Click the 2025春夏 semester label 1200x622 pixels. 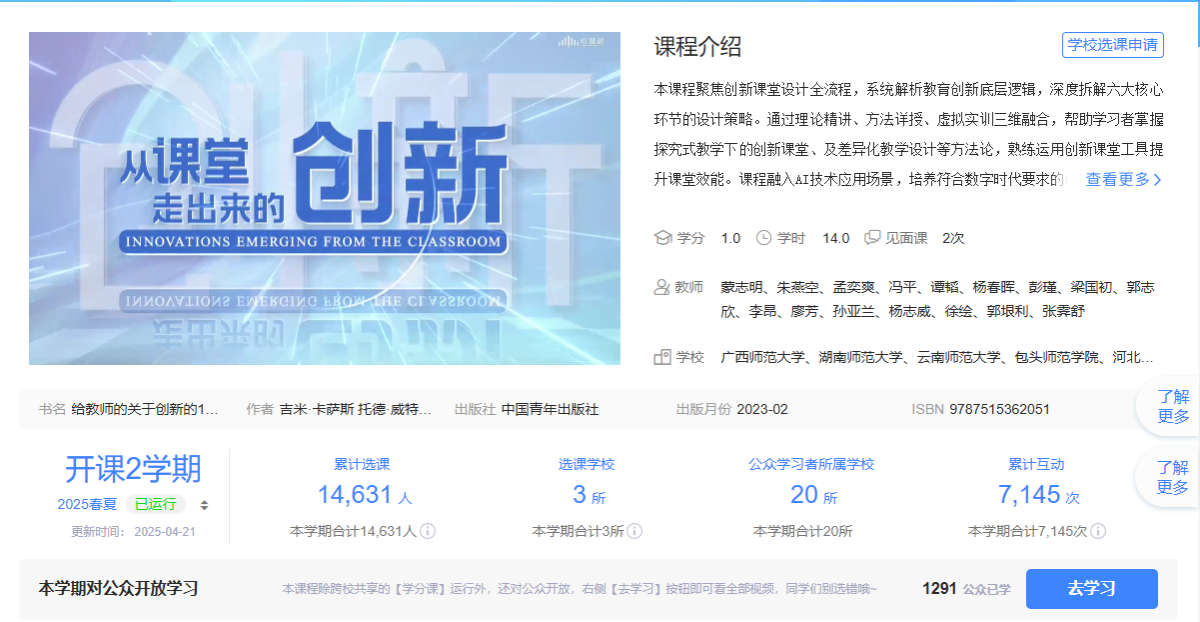click(87, 504)
